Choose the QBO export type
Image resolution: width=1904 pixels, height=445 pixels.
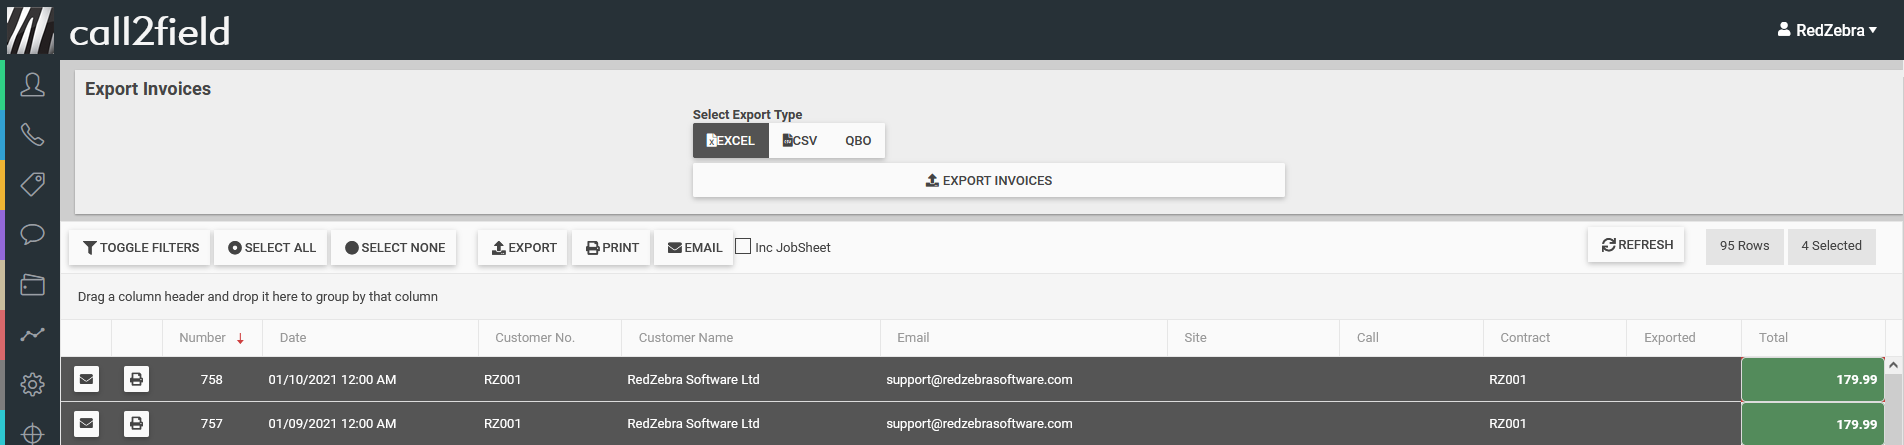(858, 140)
